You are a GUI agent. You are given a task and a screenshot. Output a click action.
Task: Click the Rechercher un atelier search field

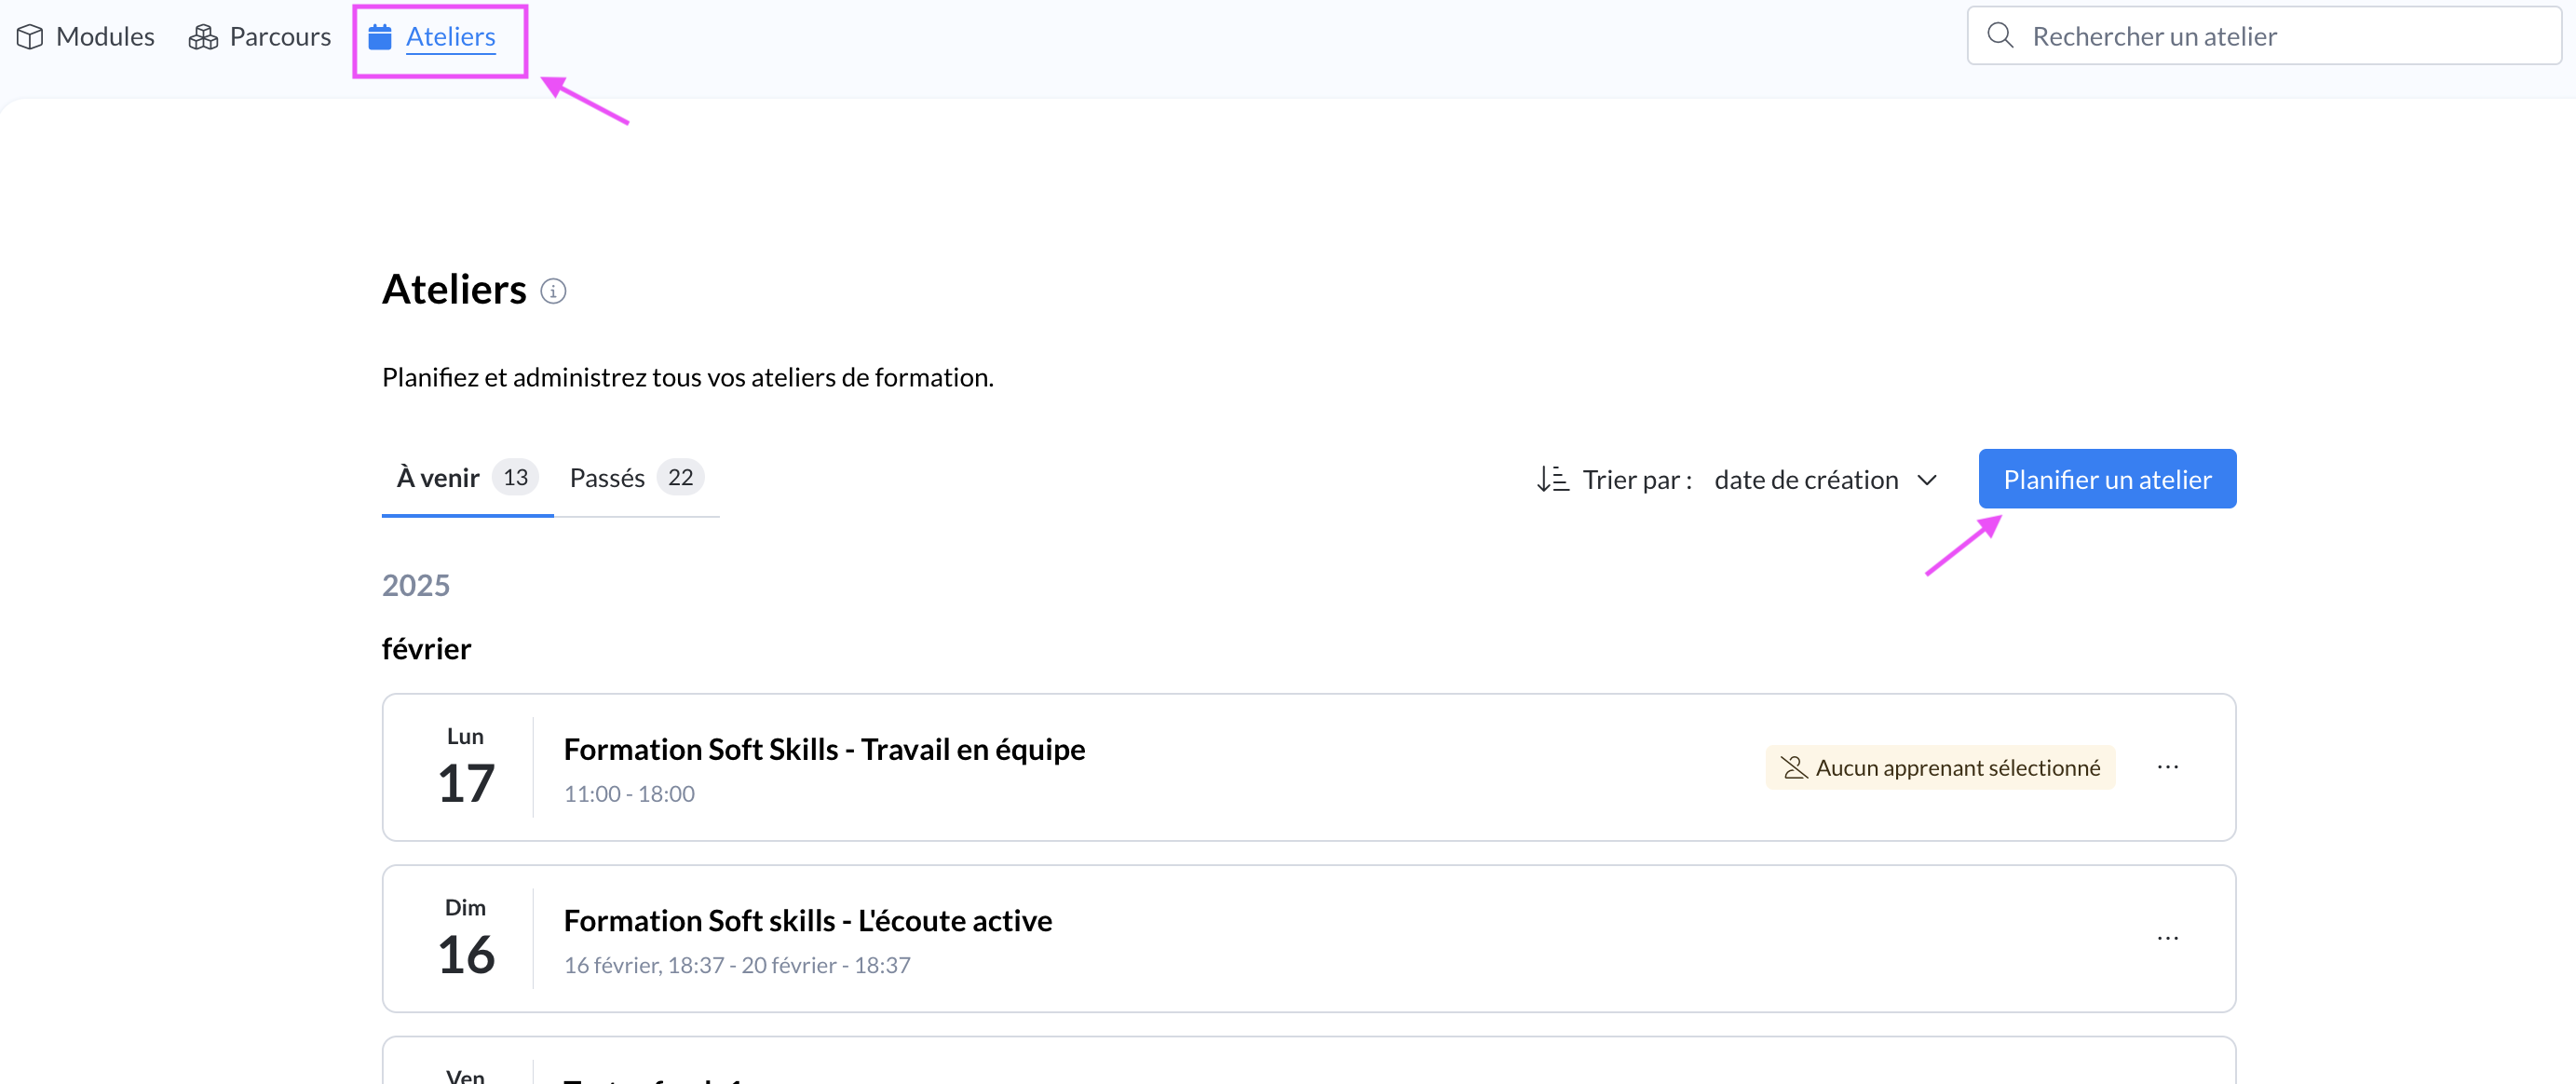pos(2280,37)
